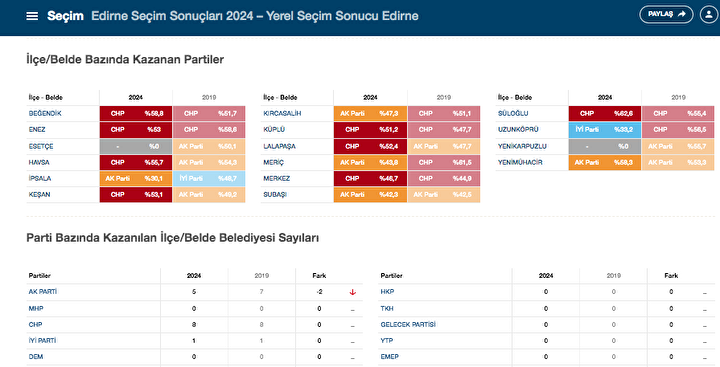Select the first 2019 column header
Image resolution: width=720 pixels, height=367 pixels.
pos(209,97)
